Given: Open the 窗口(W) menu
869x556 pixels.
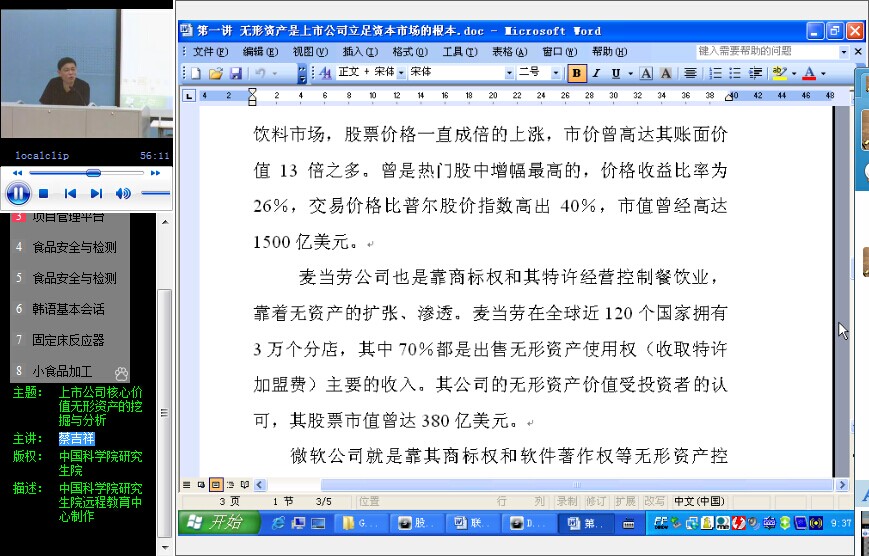Looking at the screenshot, I should coord(560,52).
